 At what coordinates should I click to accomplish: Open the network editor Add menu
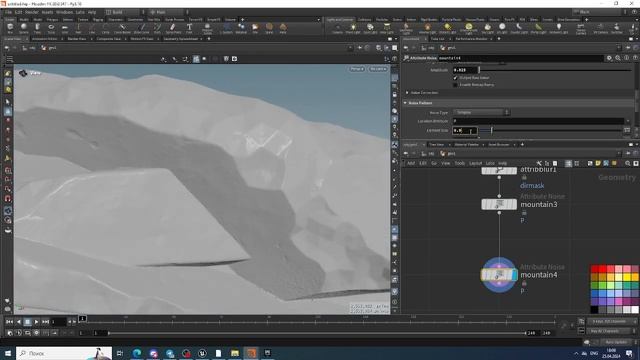(x=411, y=163)
